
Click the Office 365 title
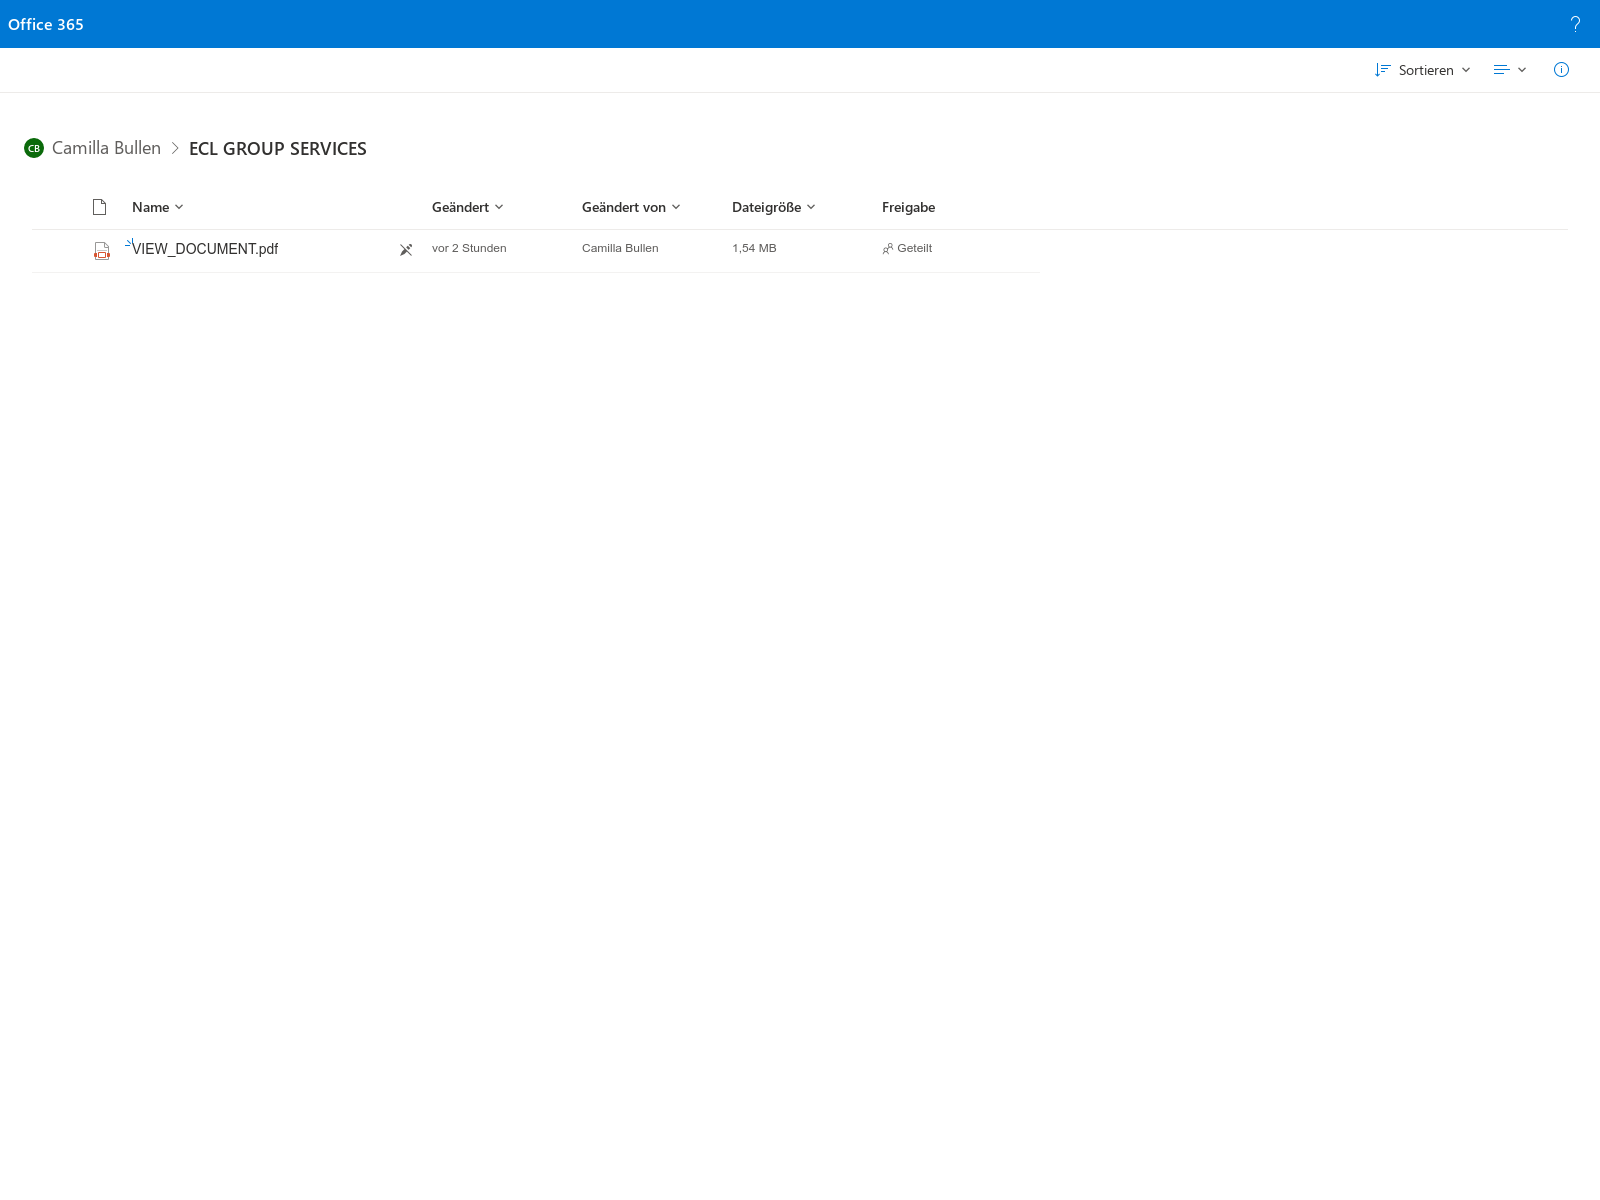[x=46, y=24]
